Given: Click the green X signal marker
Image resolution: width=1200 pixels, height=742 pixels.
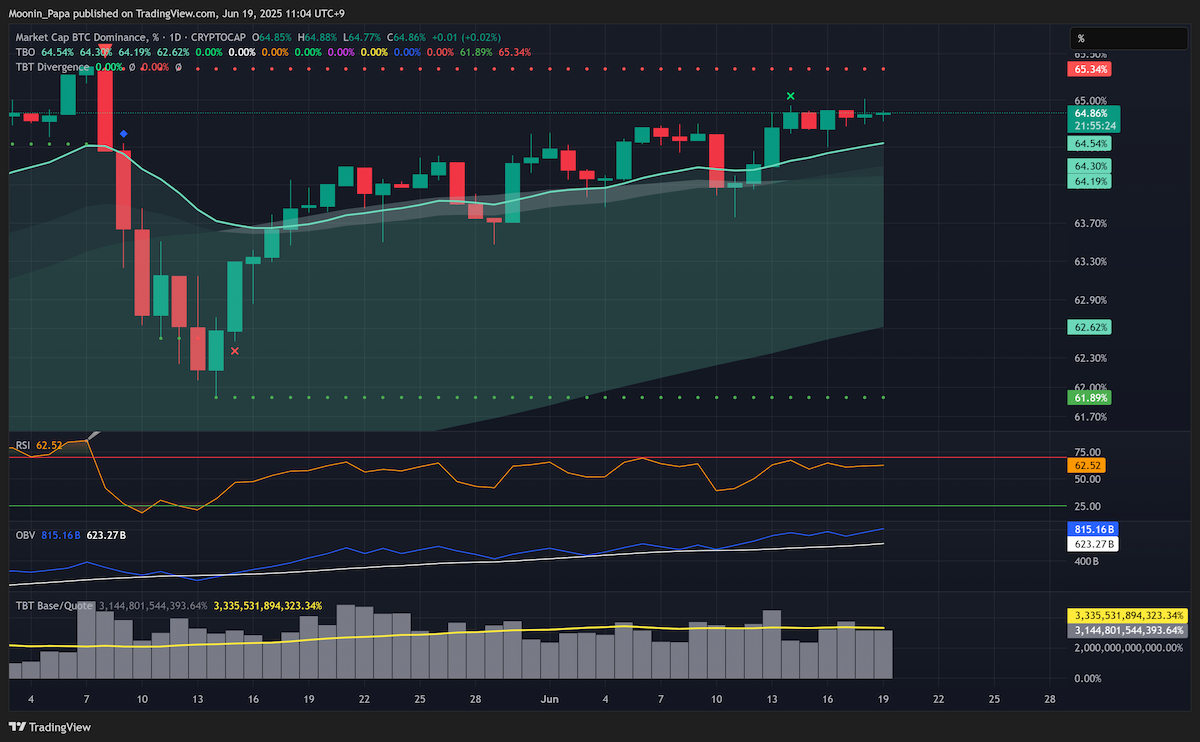Looking at the screenshot, I should [791, 96].
